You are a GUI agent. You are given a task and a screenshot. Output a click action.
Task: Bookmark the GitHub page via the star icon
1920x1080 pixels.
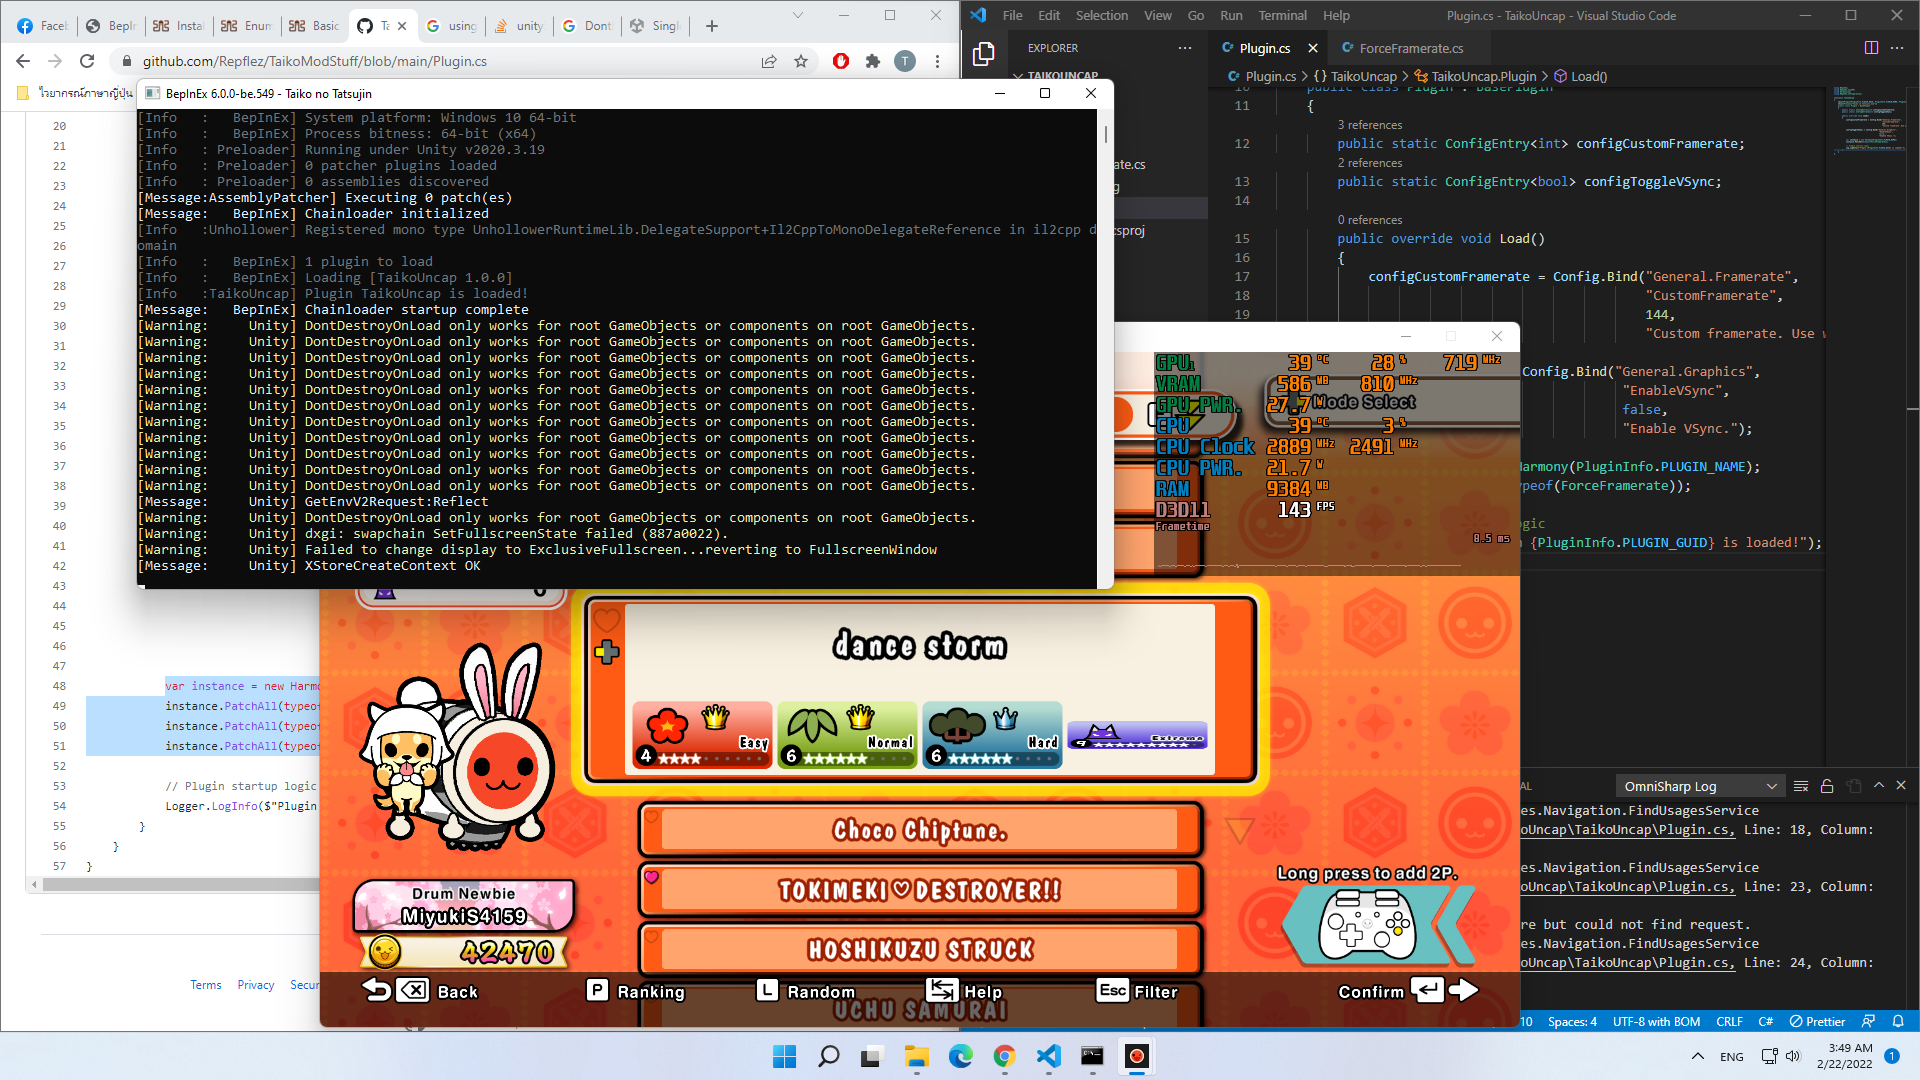(801, 61)
